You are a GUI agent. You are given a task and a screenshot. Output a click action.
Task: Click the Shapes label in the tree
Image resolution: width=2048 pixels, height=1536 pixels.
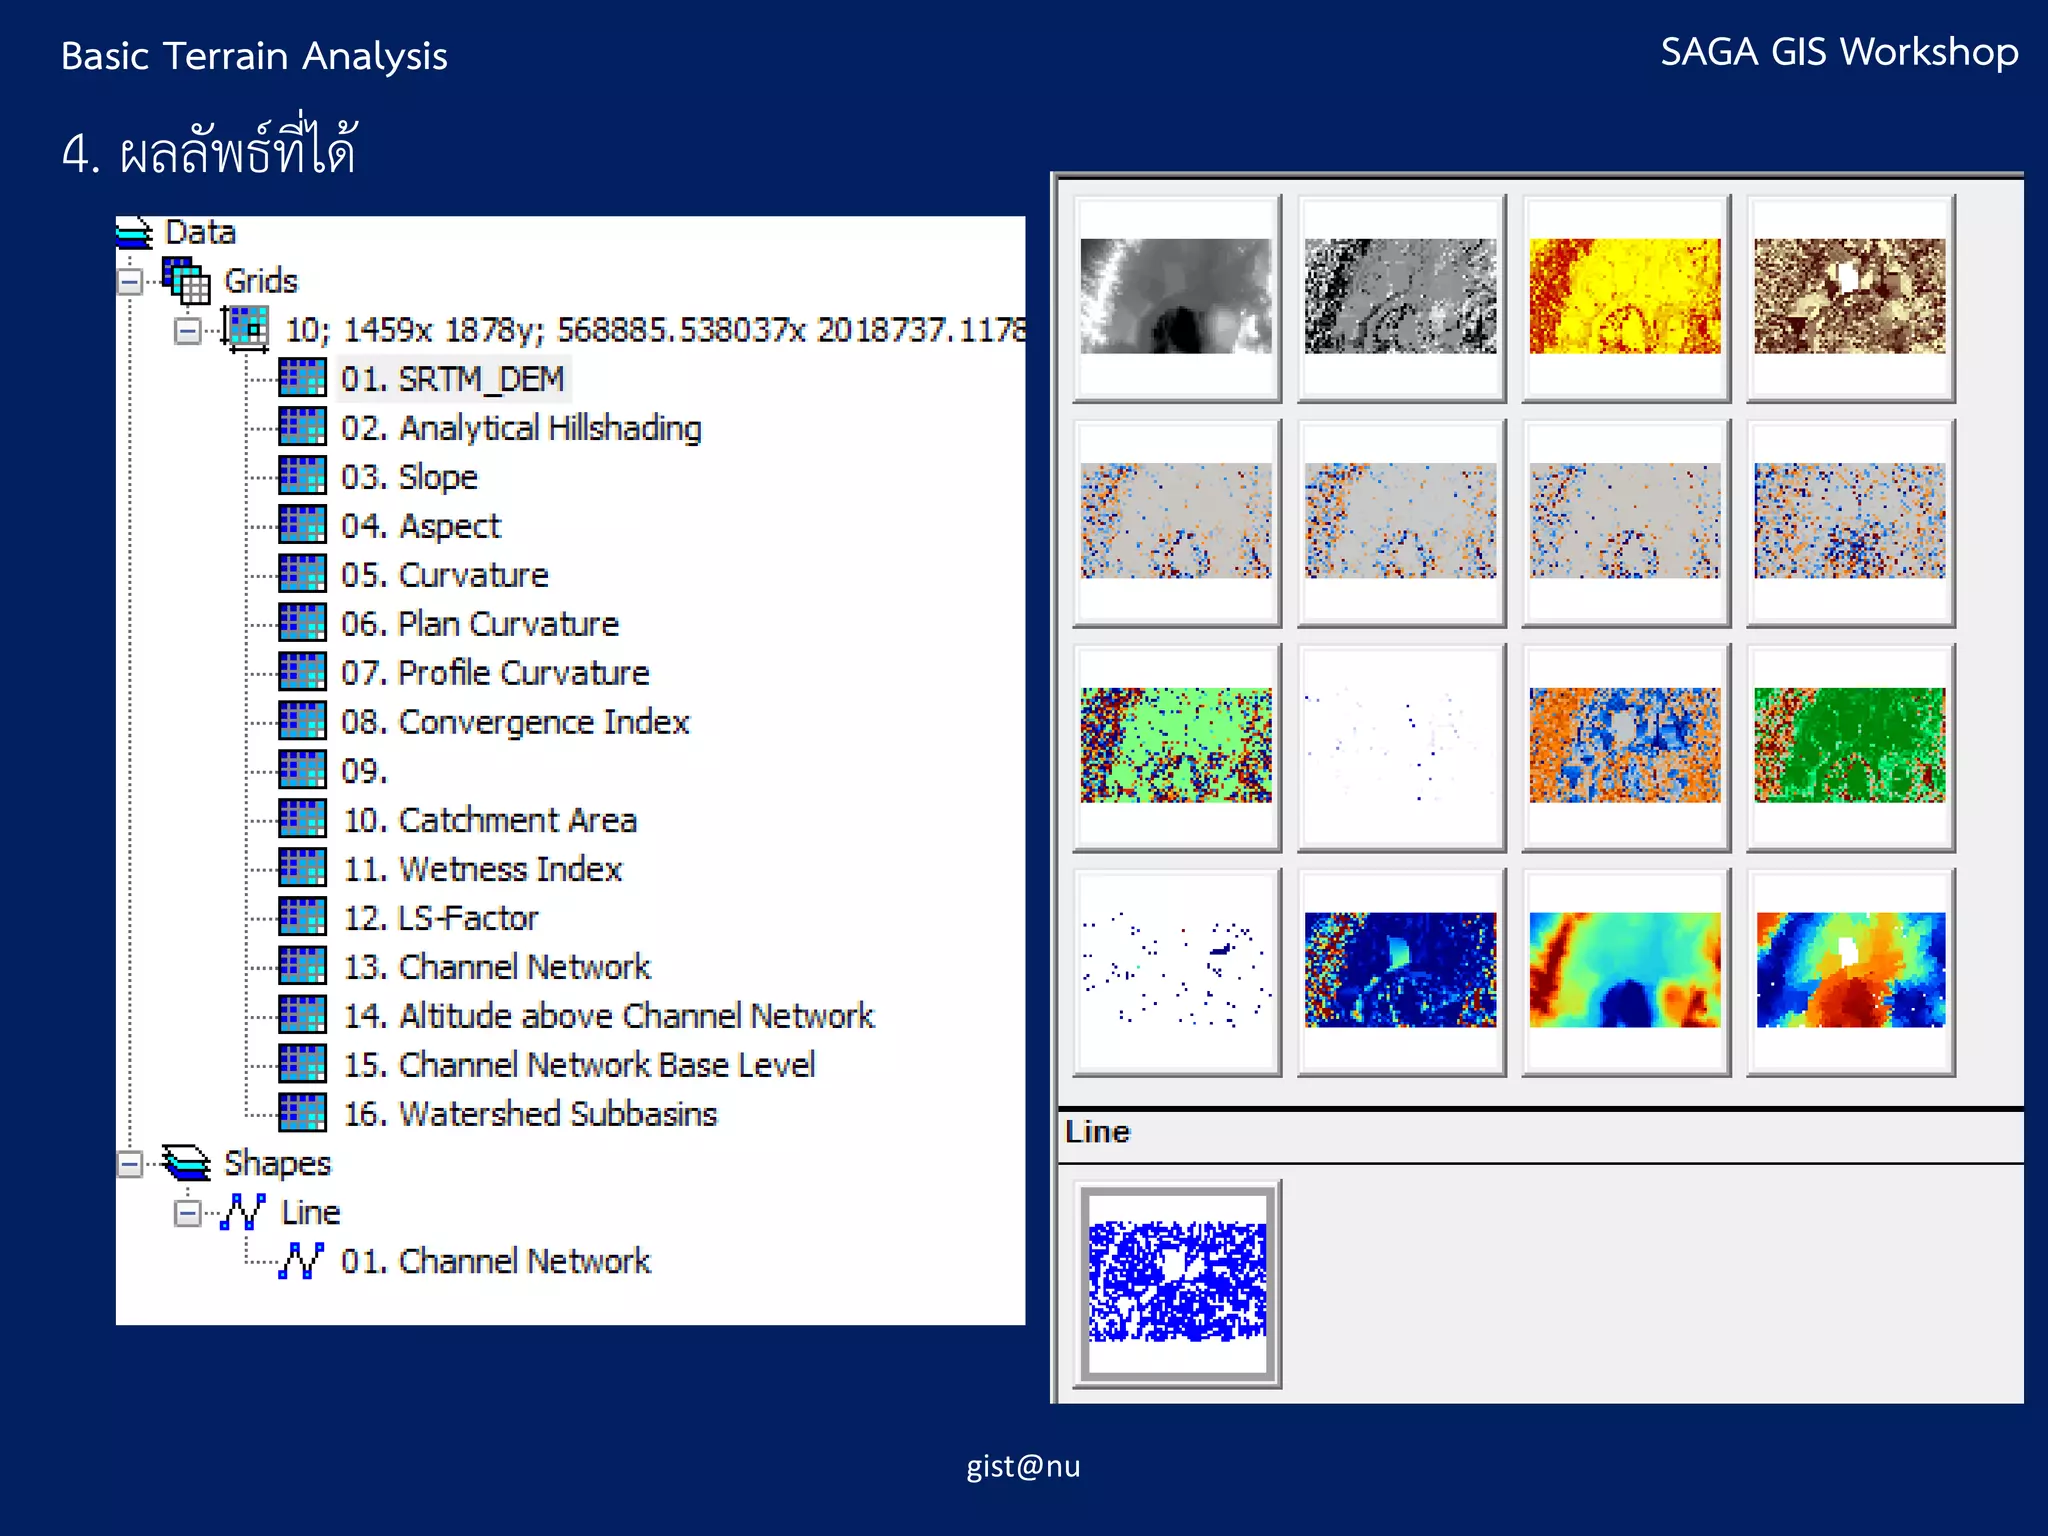(x=277, y=1163)
